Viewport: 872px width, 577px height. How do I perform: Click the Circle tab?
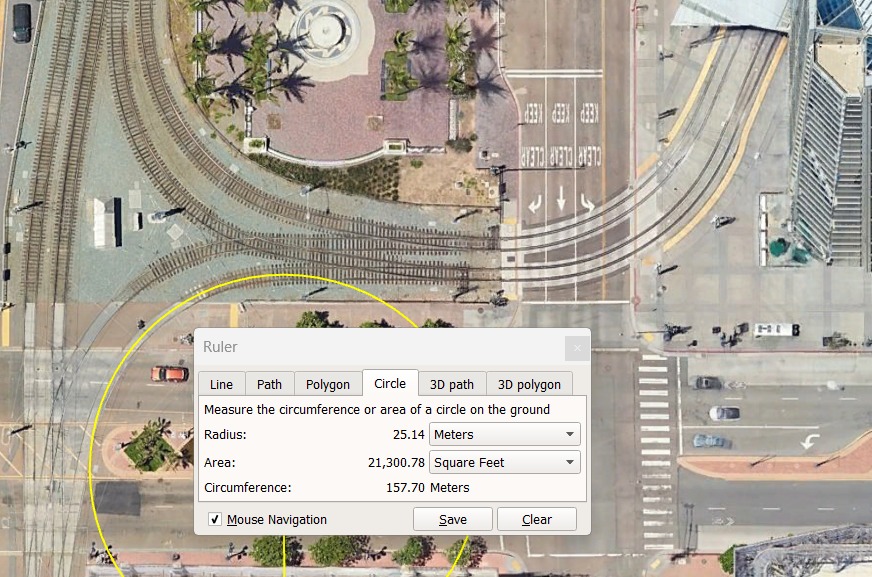coord(390,383)
